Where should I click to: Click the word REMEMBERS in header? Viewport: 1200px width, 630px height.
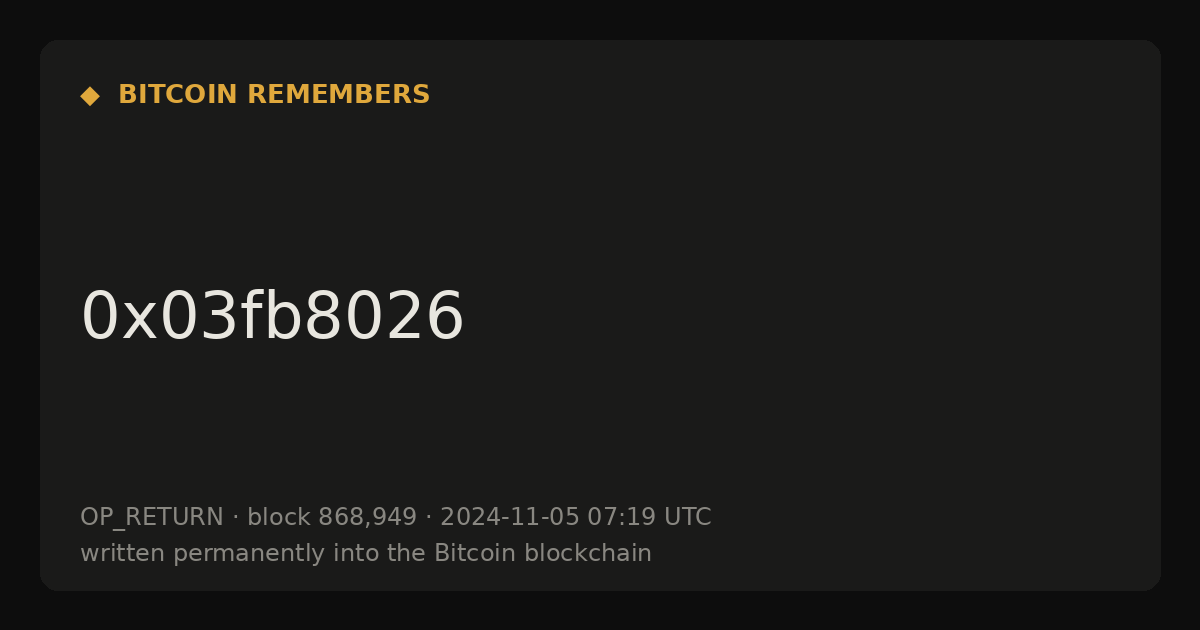[x=339, y=95]
